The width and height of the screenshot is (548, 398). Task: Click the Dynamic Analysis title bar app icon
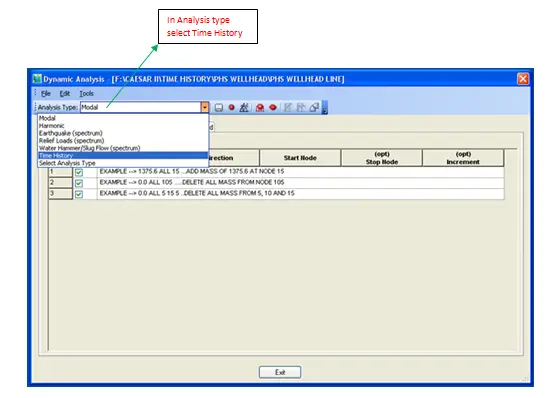tap(37, 79)
